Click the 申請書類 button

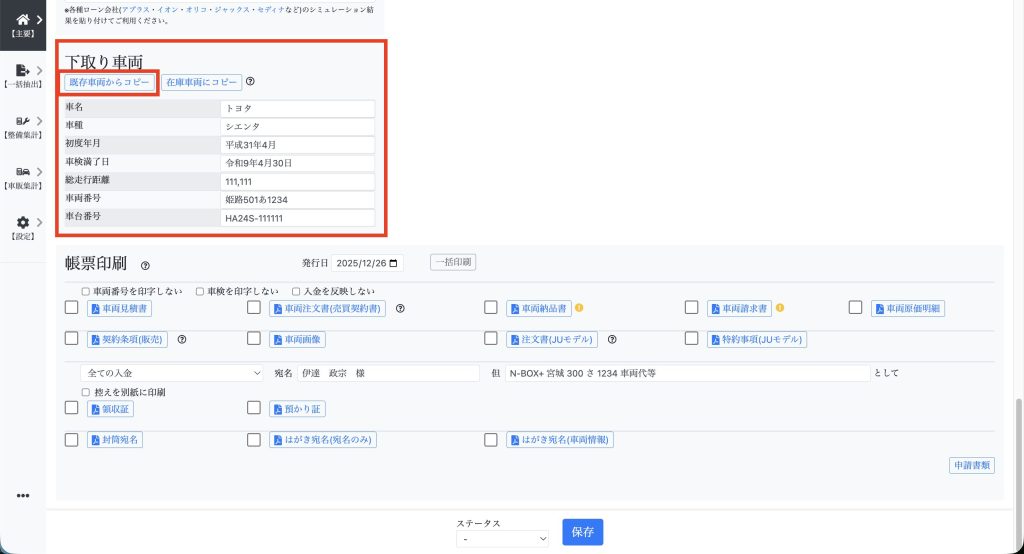(971, 465)
